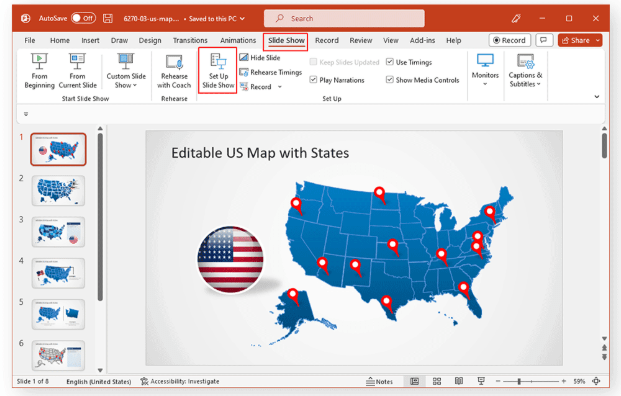Screen dimensions: 621x396
Task: Open Set Up Slide Show dialog
Action: coord(218,71)
